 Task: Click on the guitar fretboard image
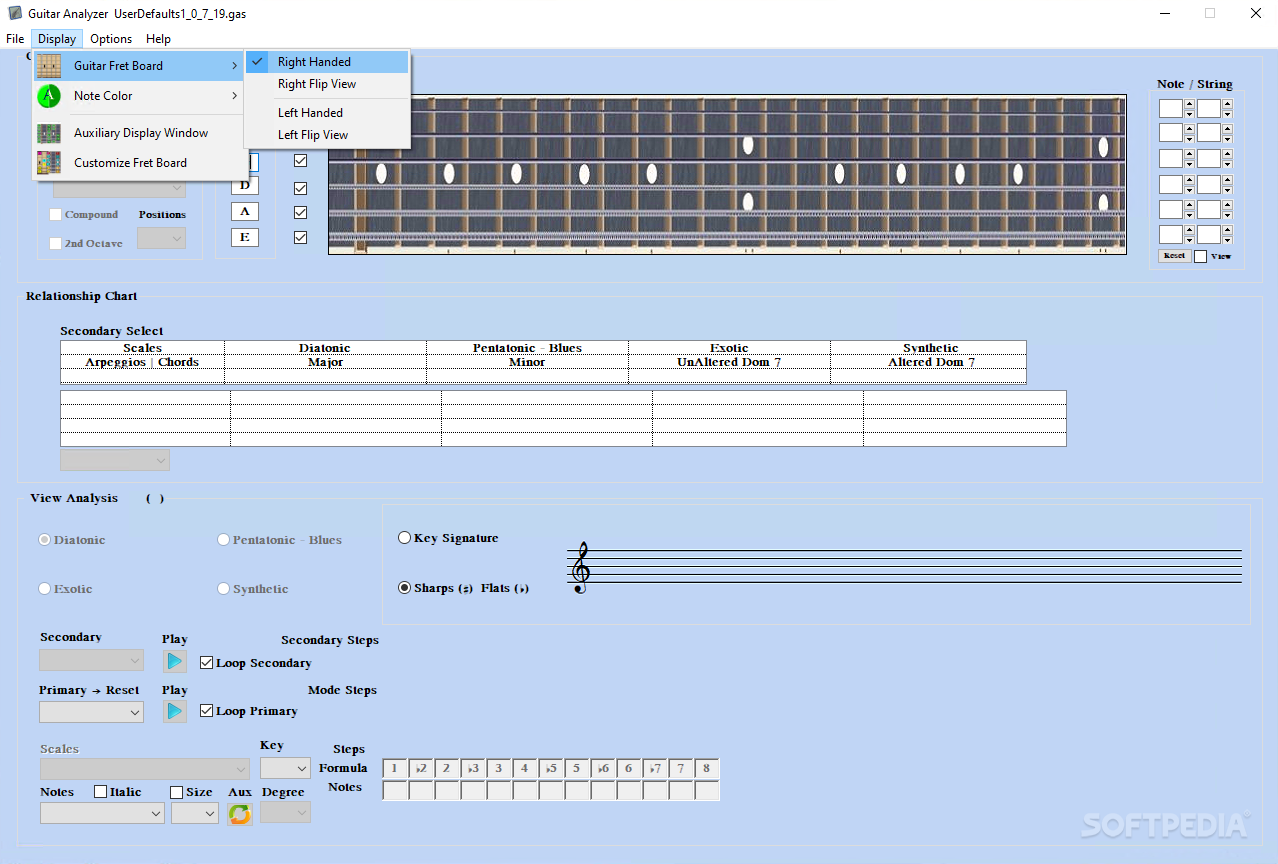coord(727,174)
